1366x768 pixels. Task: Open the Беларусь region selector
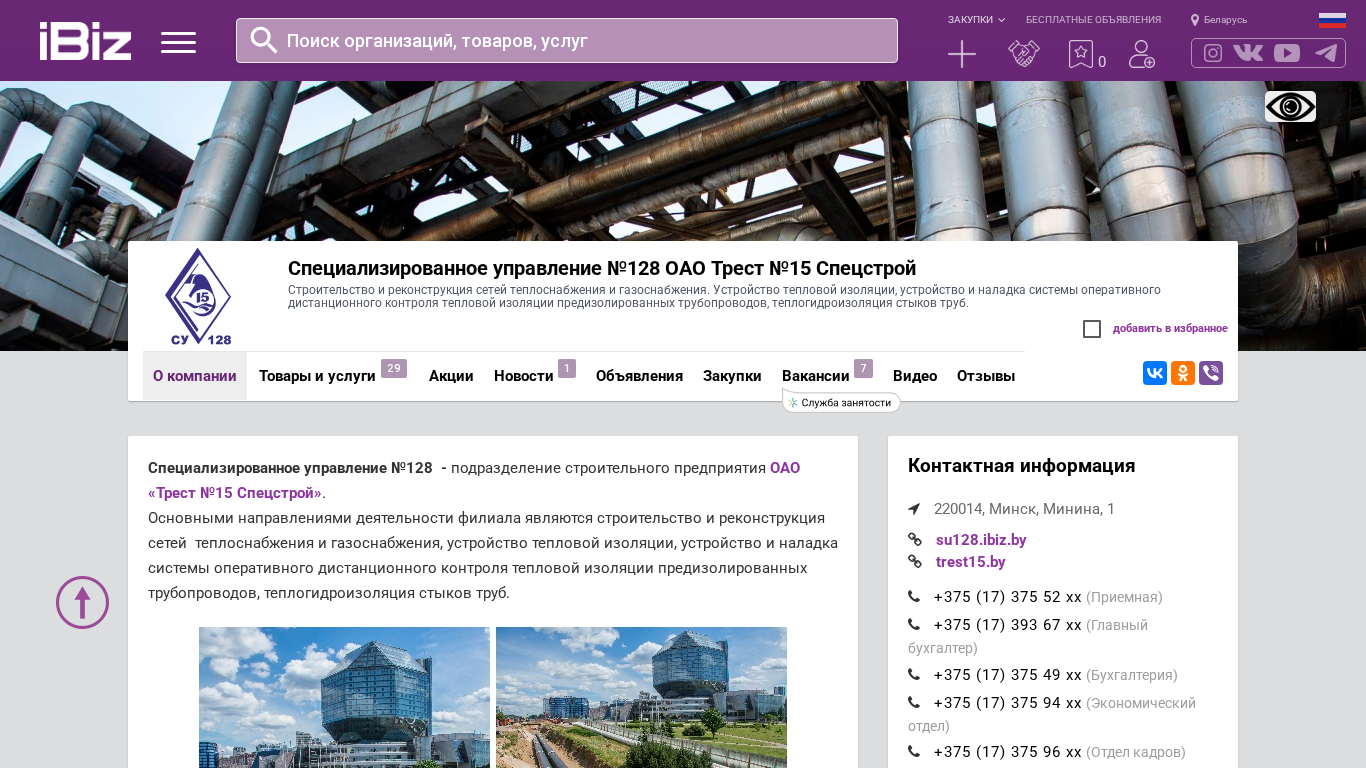point(1219,20)
